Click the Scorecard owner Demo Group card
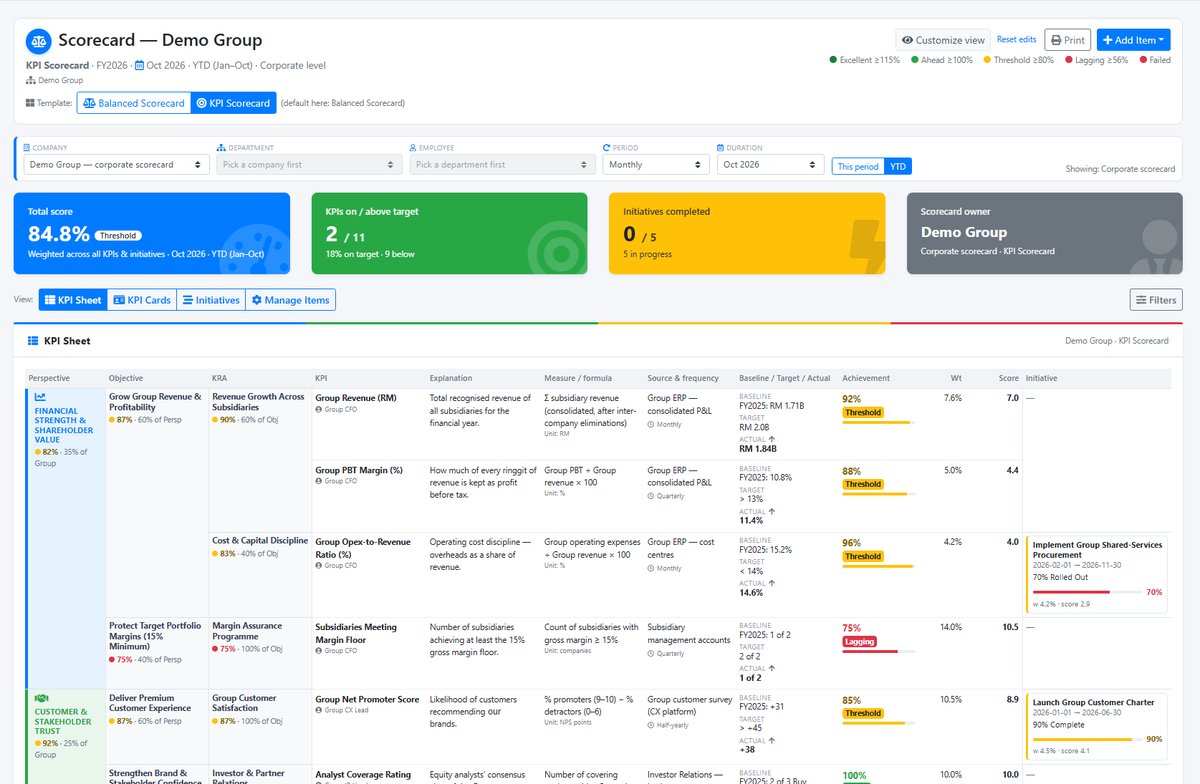 [1045, 233]
